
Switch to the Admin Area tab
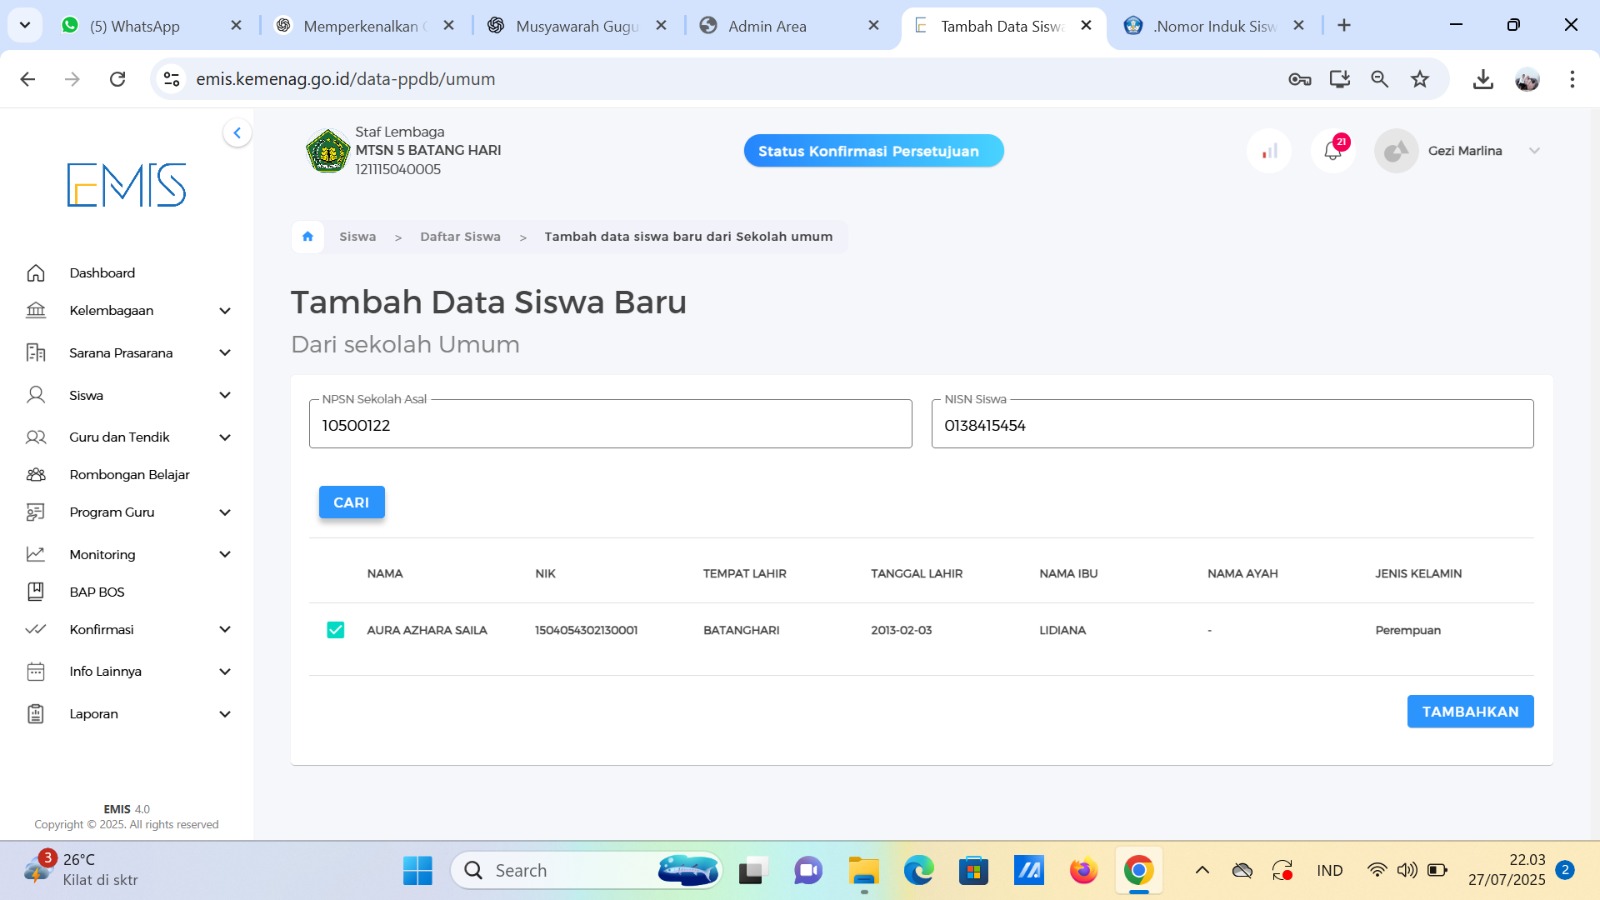(x=768, y=26)
